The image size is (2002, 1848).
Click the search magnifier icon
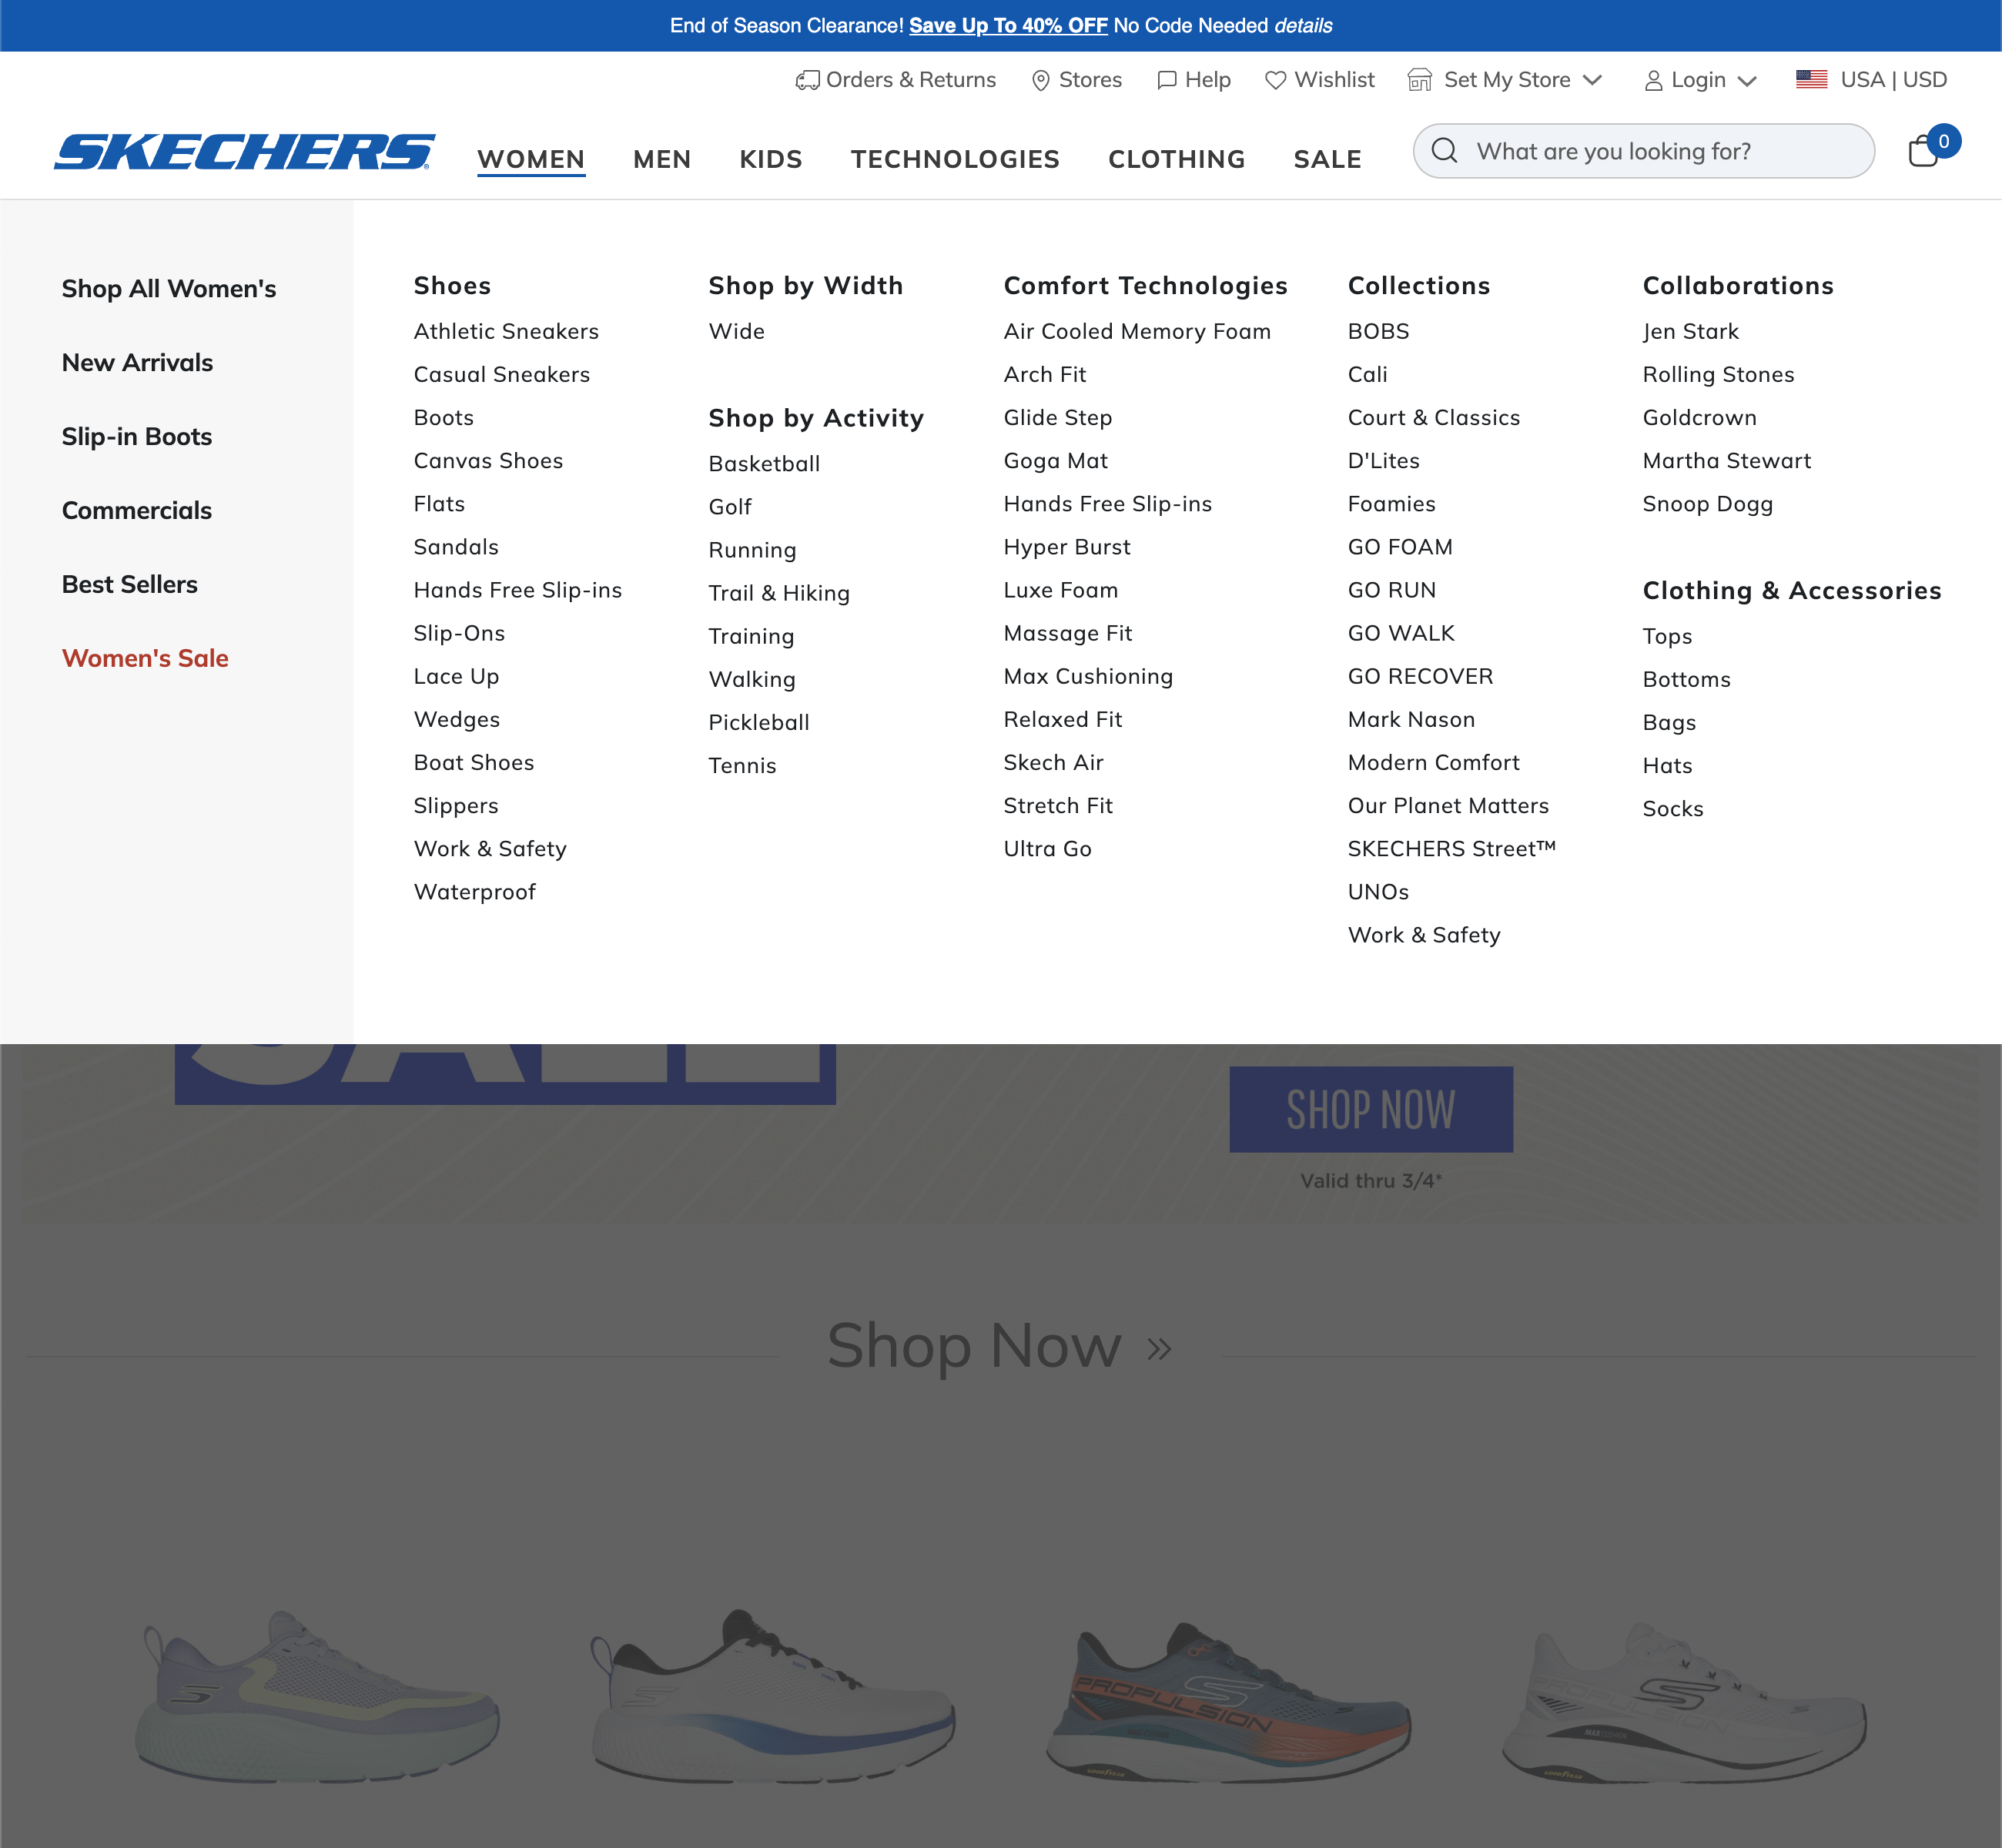[1444, 151]
